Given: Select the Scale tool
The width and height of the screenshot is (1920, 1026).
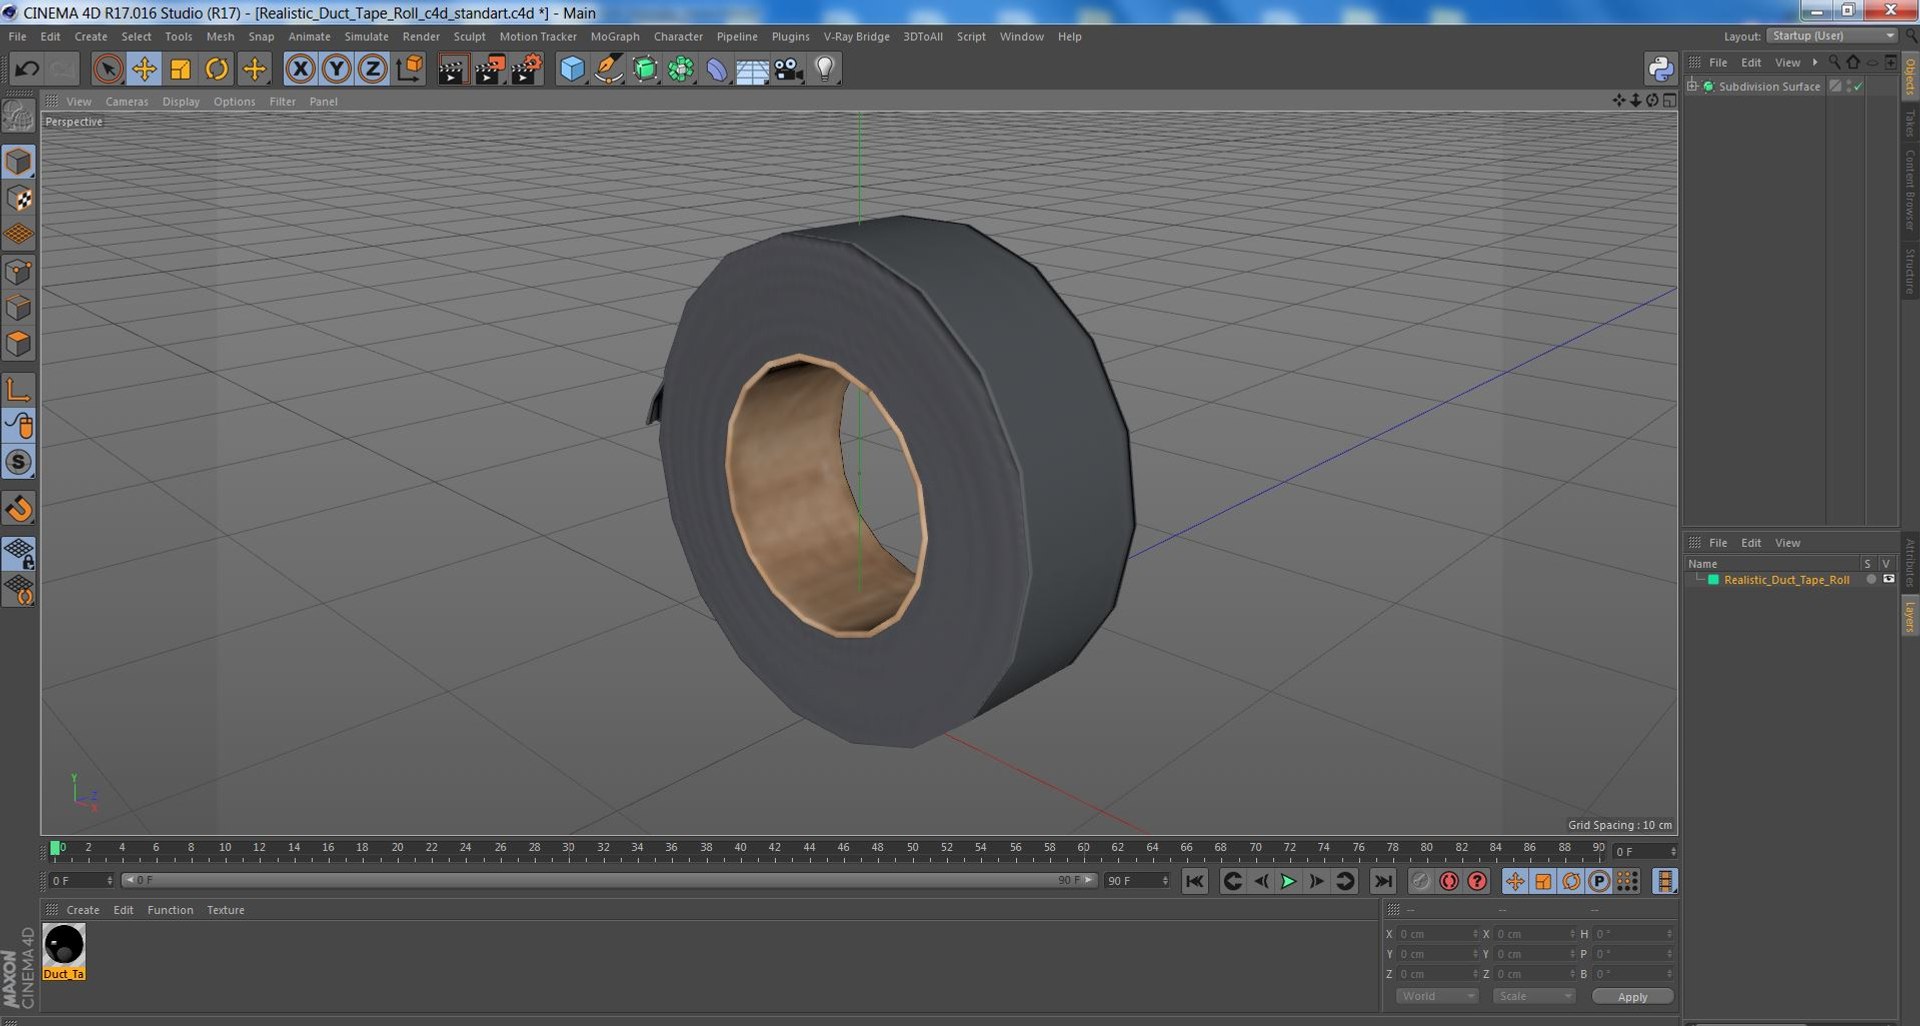Looking at the screenshot, I should pyautogui.click(x=180, y=69).
